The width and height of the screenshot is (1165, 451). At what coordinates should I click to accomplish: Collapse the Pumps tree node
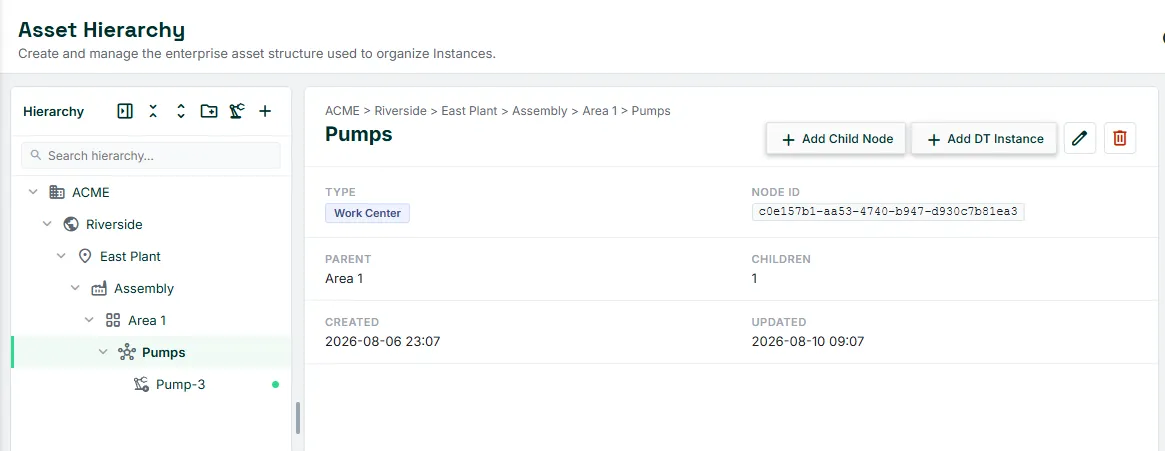103,352
